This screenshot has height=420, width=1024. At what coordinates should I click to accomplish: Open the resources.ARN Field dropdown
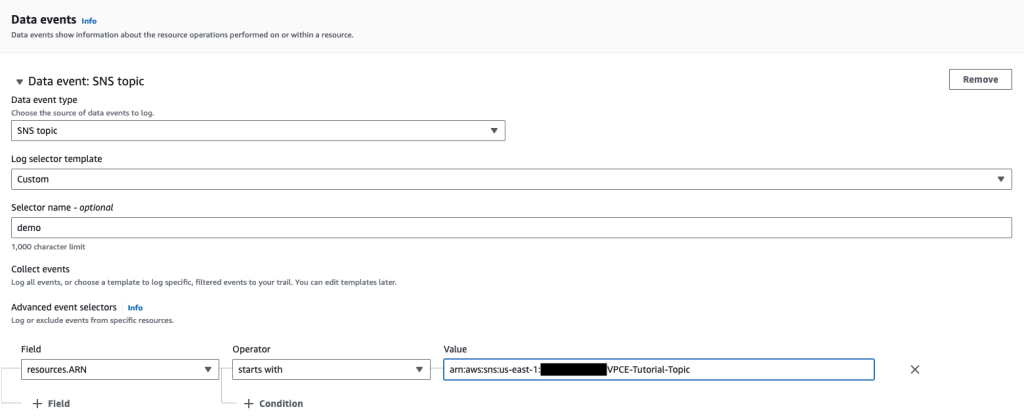[x=120, y=370]
